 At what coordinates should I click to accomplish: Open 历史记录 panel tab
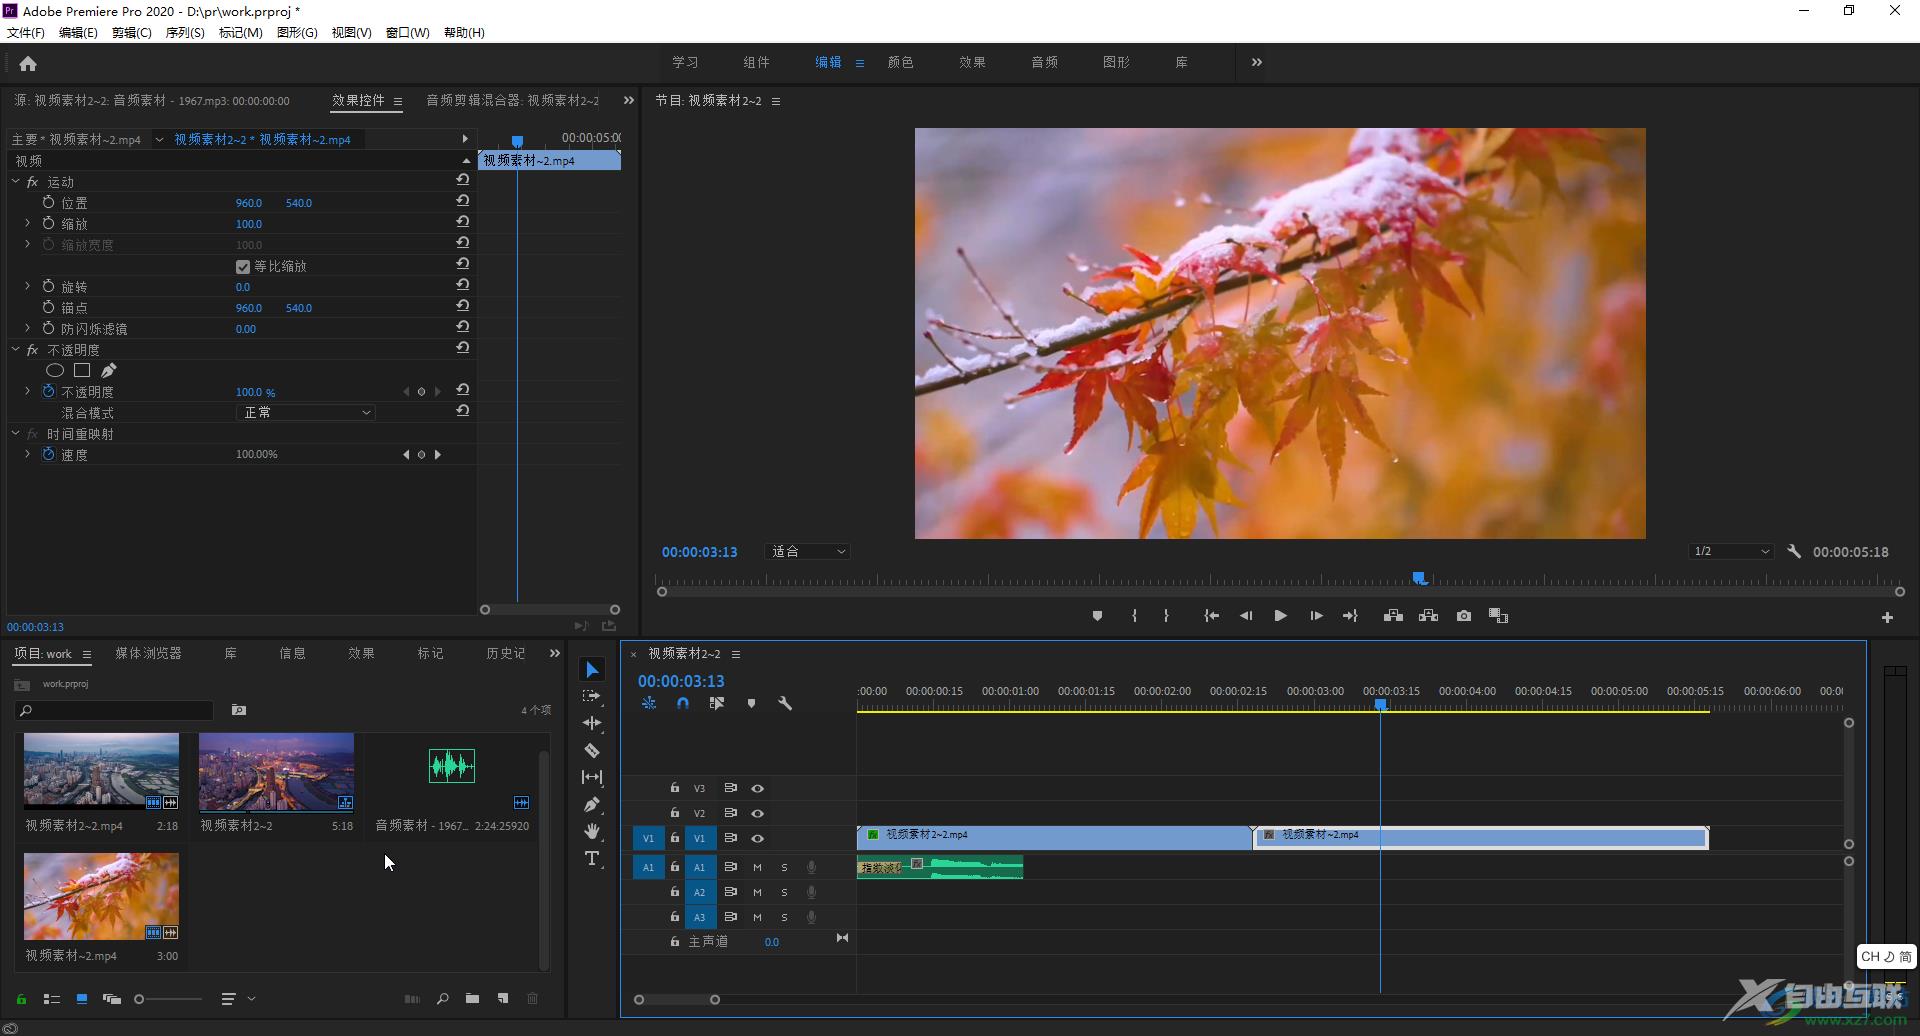(x=506, y=653)
